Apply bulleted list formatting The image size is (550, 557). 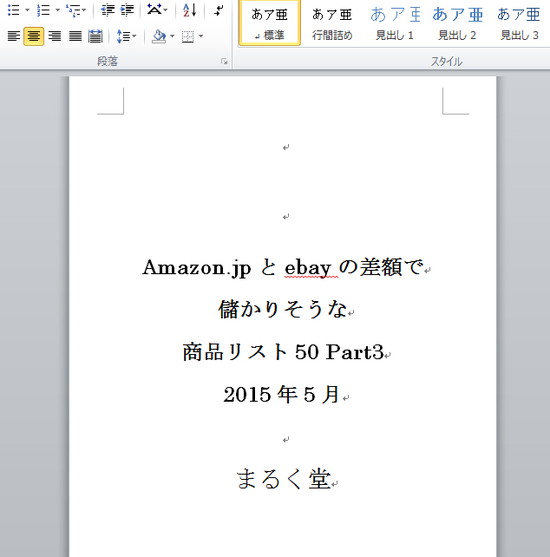pyautogui.click(x=14, y=10)
